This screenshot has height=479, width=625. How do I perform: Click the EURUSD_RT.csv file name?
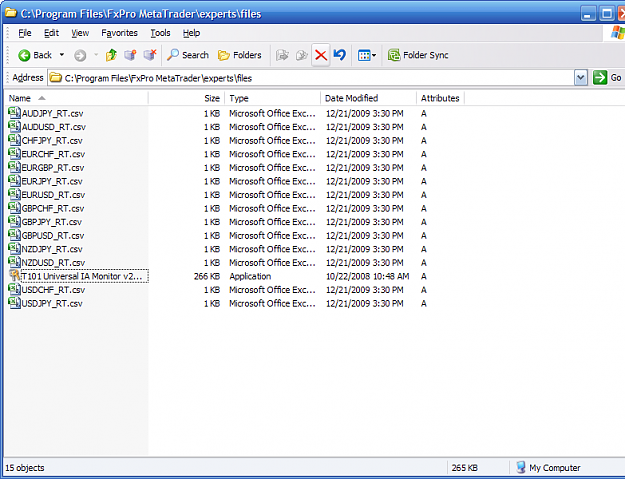coord(53,195)
